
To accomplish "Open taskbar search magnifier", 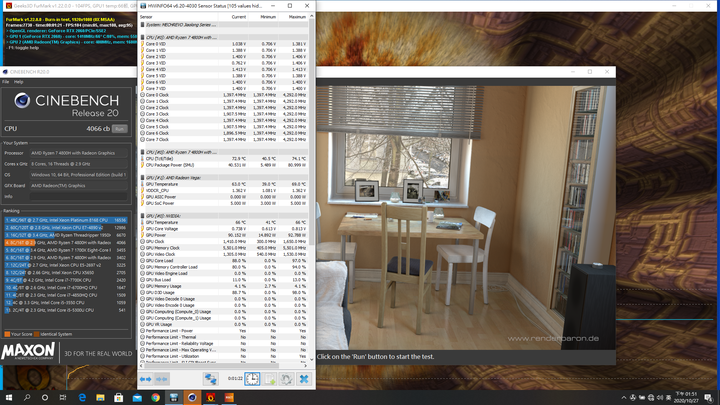I will tap(27, 397).
